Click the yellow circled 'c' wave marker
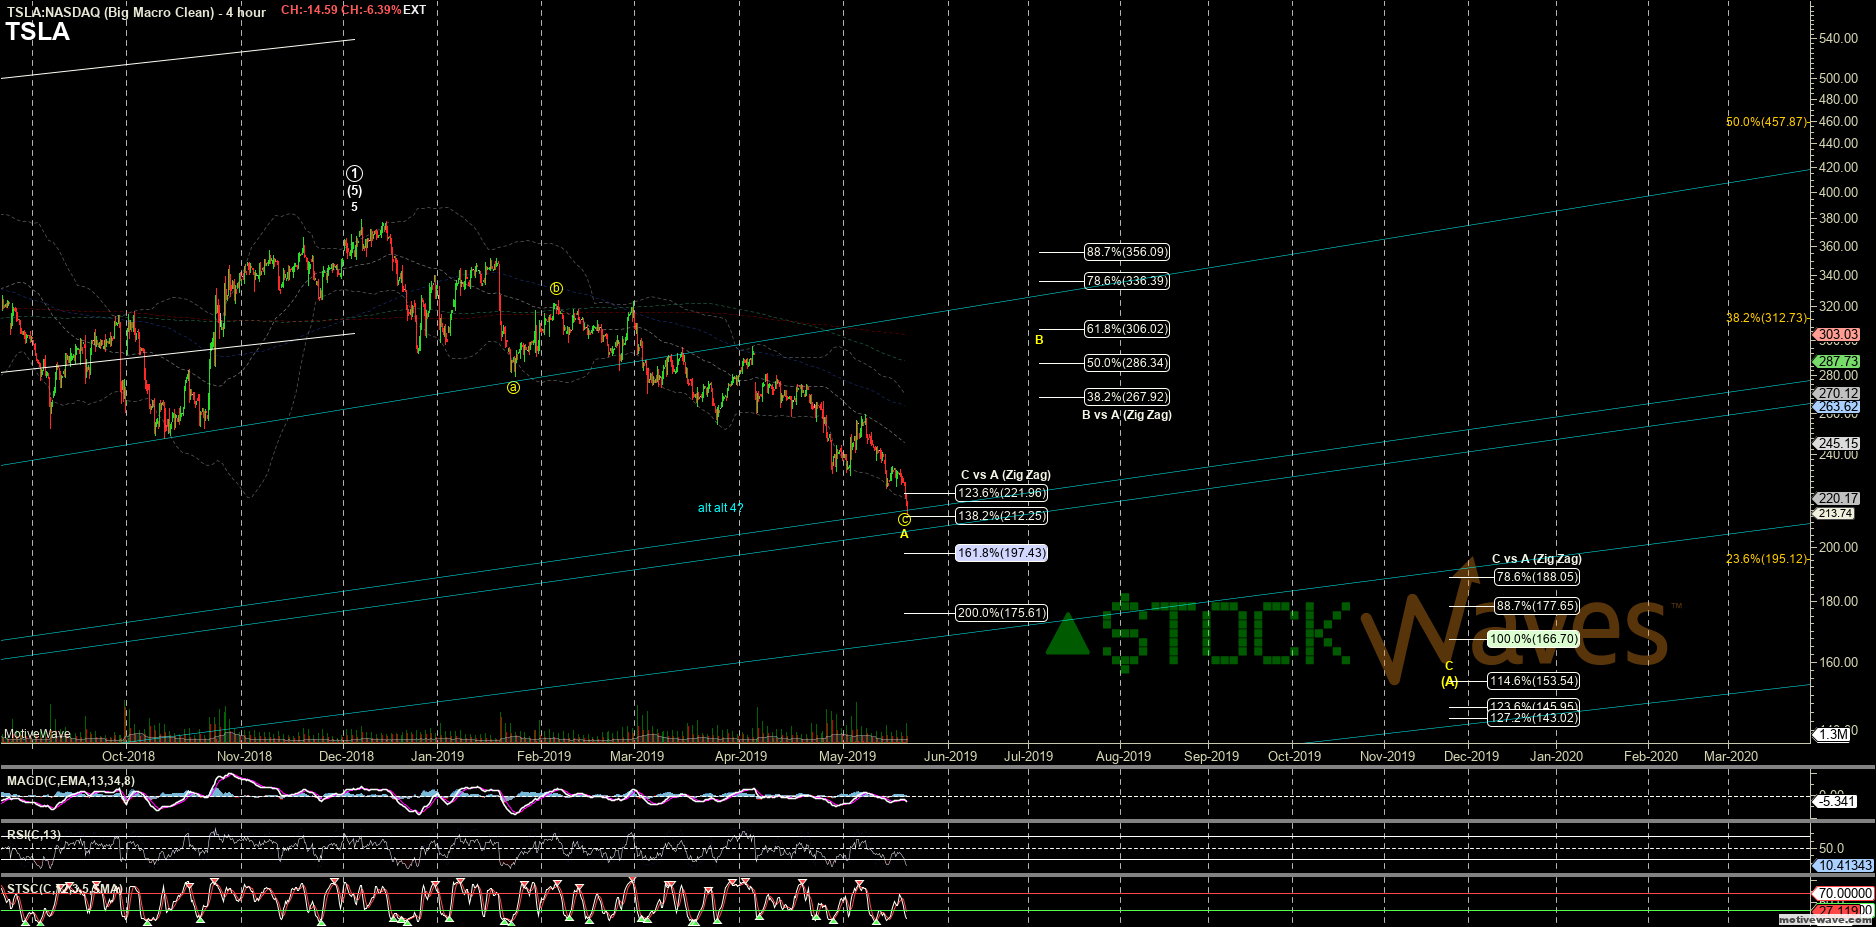The image size is (1876, 927). [904, 519]
